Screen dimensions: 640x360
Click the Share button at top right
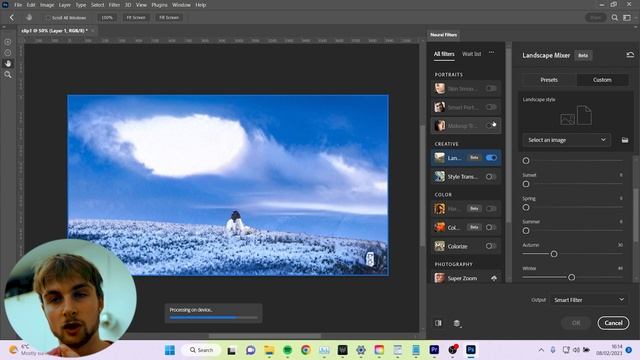pos(596,18)
